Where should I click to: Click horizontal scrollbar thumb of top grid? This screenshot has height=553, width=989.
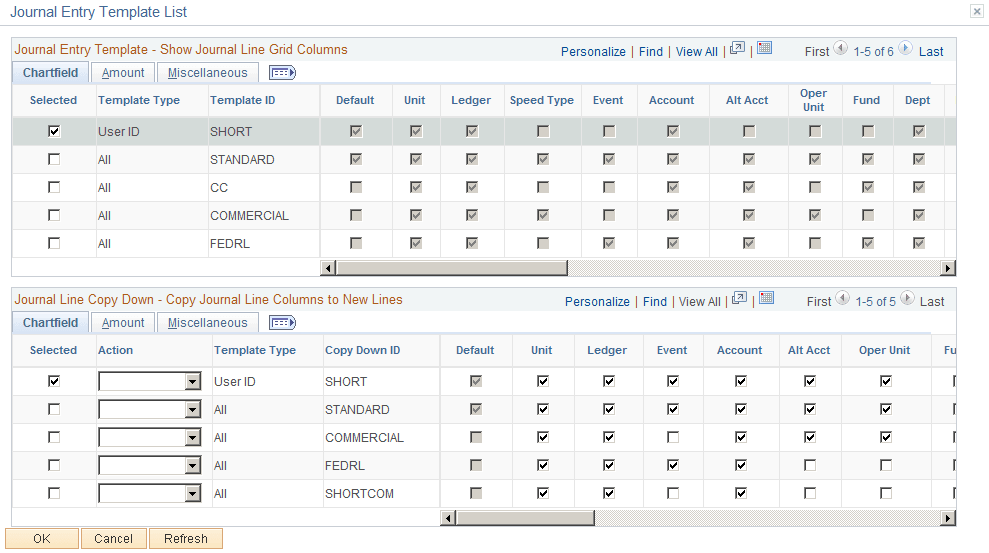pyautogui.click(x=451, y=268)
